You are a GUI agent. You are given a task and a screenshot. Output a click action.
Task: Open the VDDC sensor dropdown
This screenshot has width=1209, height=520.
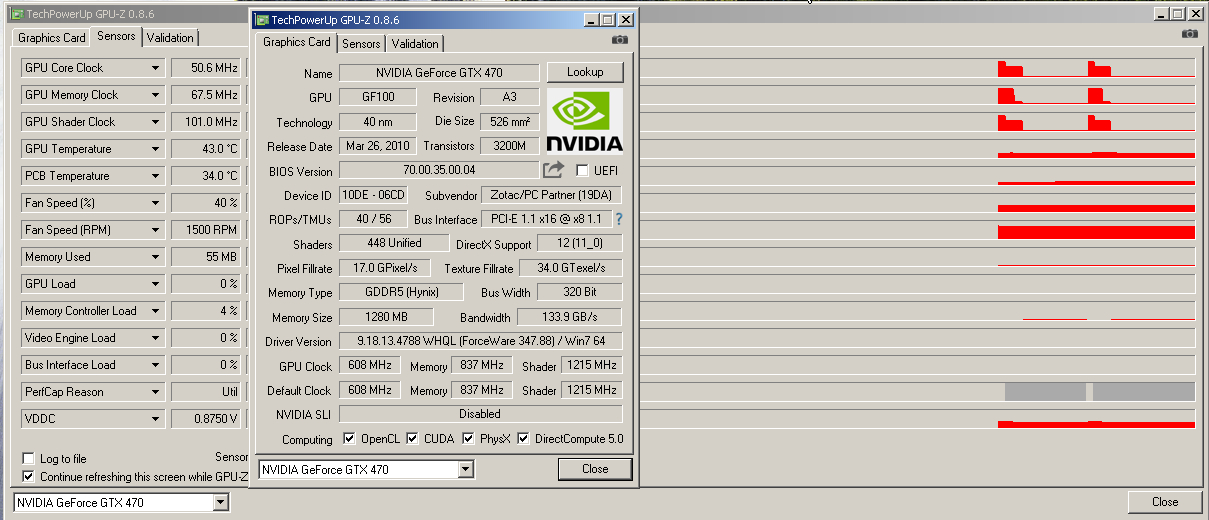pos(155,419)
